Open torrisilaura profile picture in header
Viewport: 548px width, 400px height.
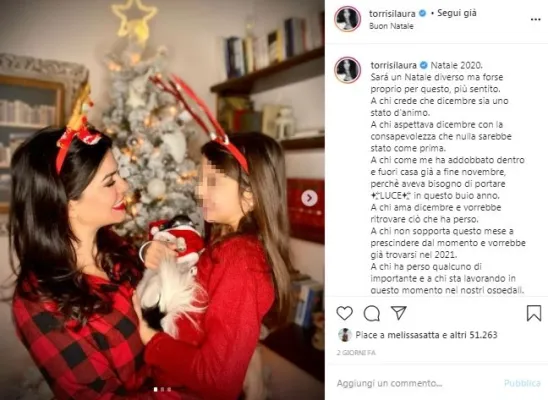[347, 19]
